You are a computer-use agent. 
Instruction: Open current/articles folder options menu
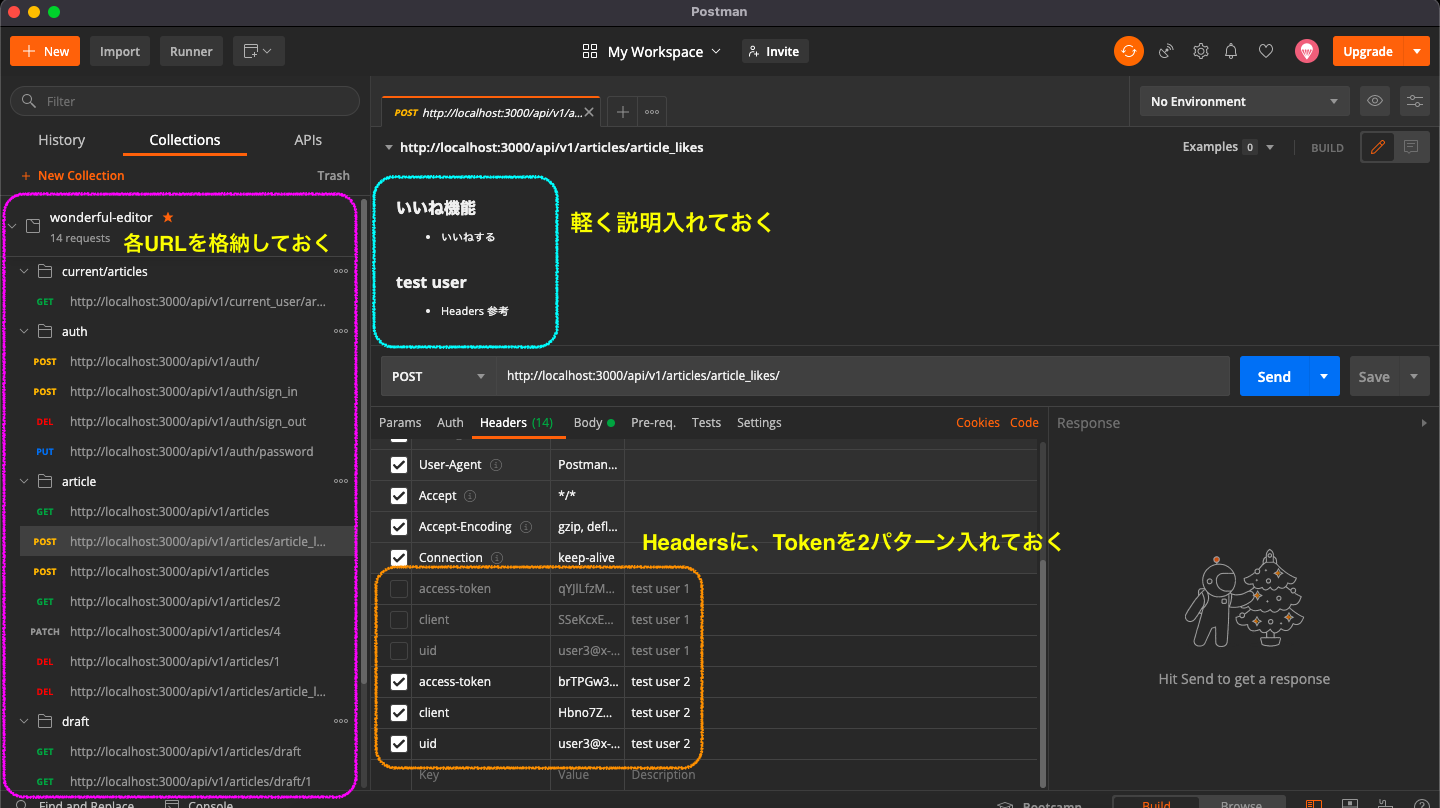click(341, 271)
